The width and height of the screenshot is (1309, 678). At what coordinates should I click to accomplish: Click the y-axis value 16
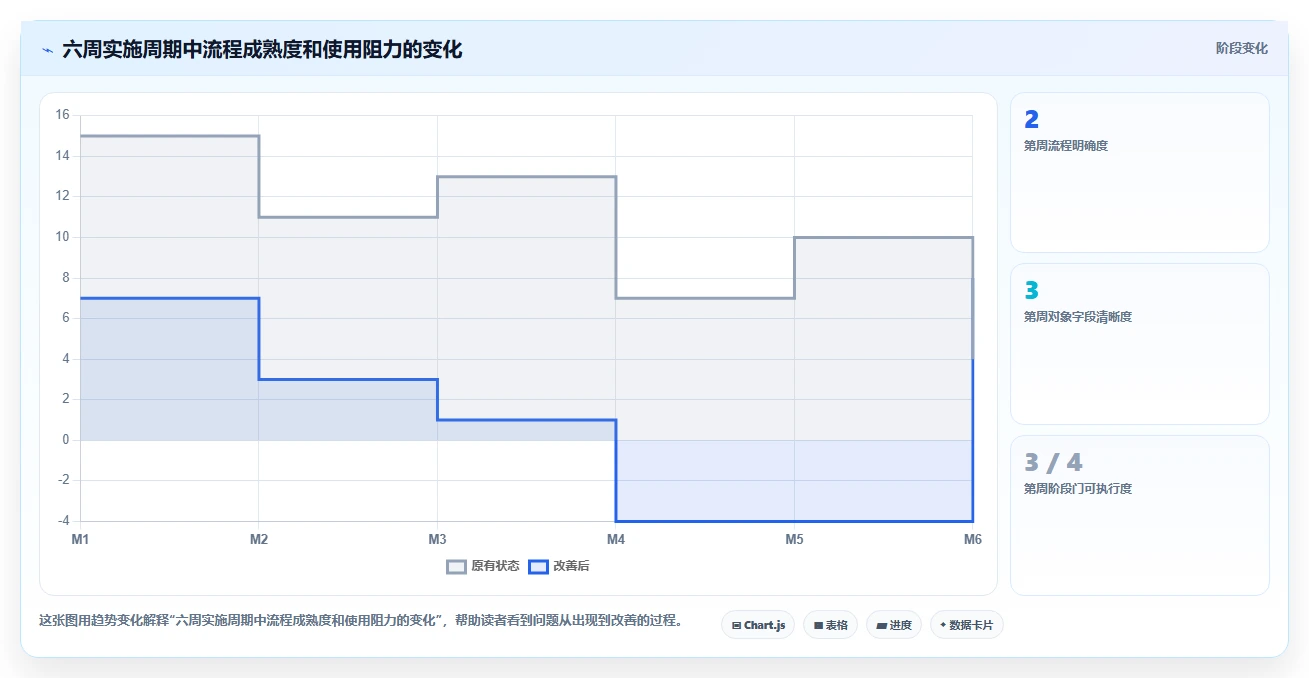[x=62, y=115]
